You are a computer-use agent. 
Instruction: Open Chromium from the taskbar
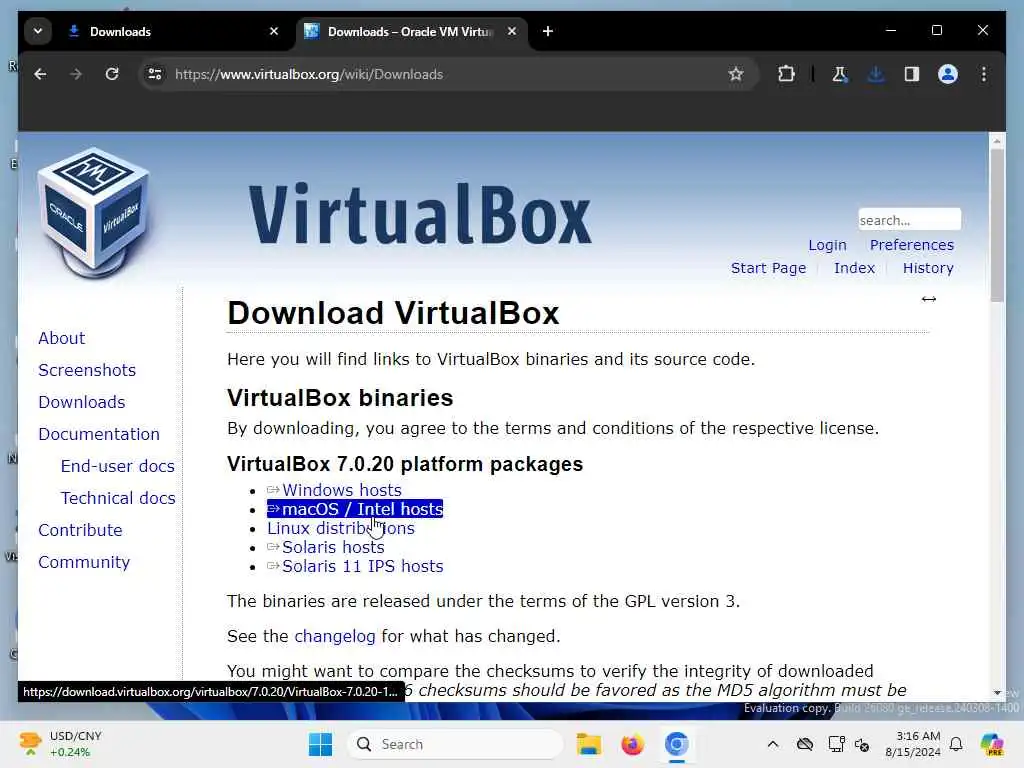677,744
